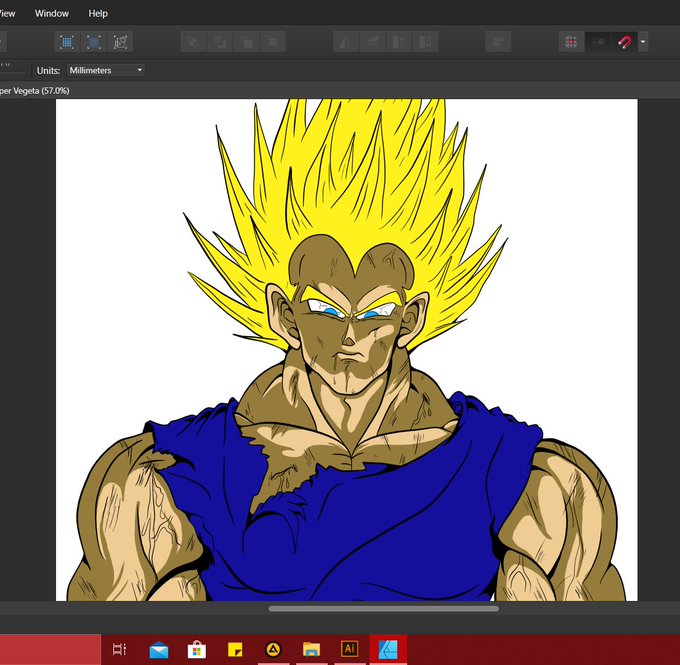Toggle the red magnet Snapping icon

[x=624, y=42]
